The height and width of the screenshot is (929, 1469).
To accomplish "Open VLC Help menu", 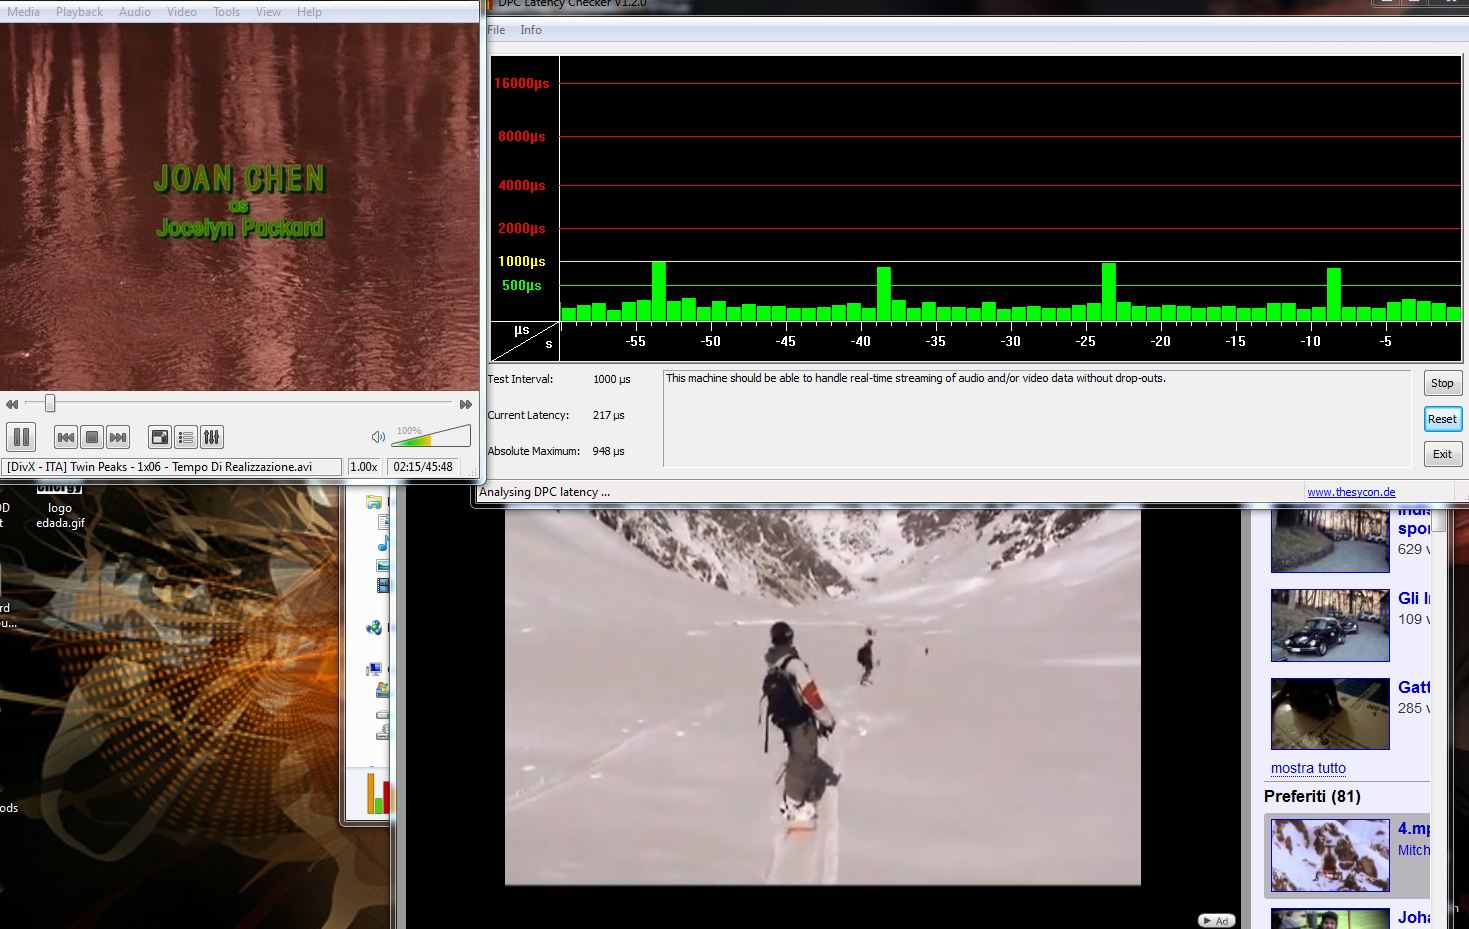I will [309, 12].
